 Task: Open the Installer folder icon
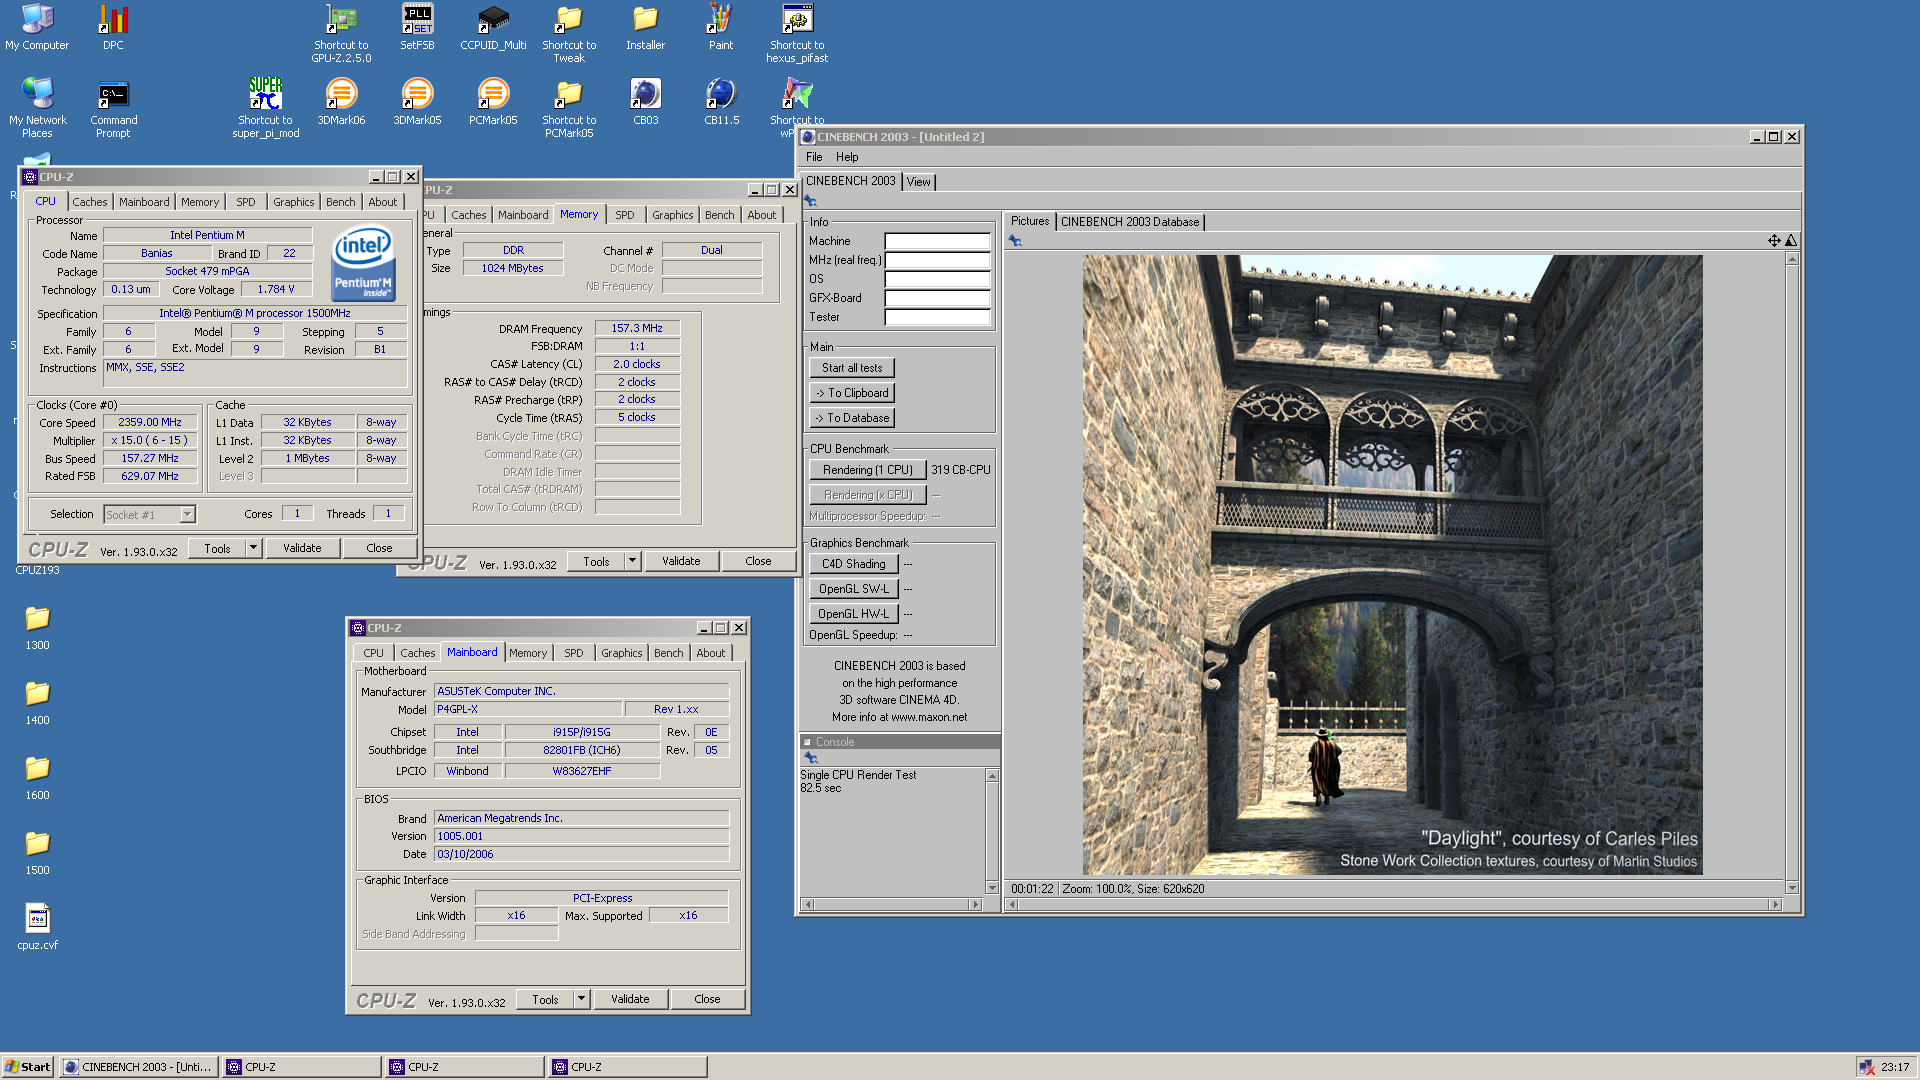pos(645,27)
